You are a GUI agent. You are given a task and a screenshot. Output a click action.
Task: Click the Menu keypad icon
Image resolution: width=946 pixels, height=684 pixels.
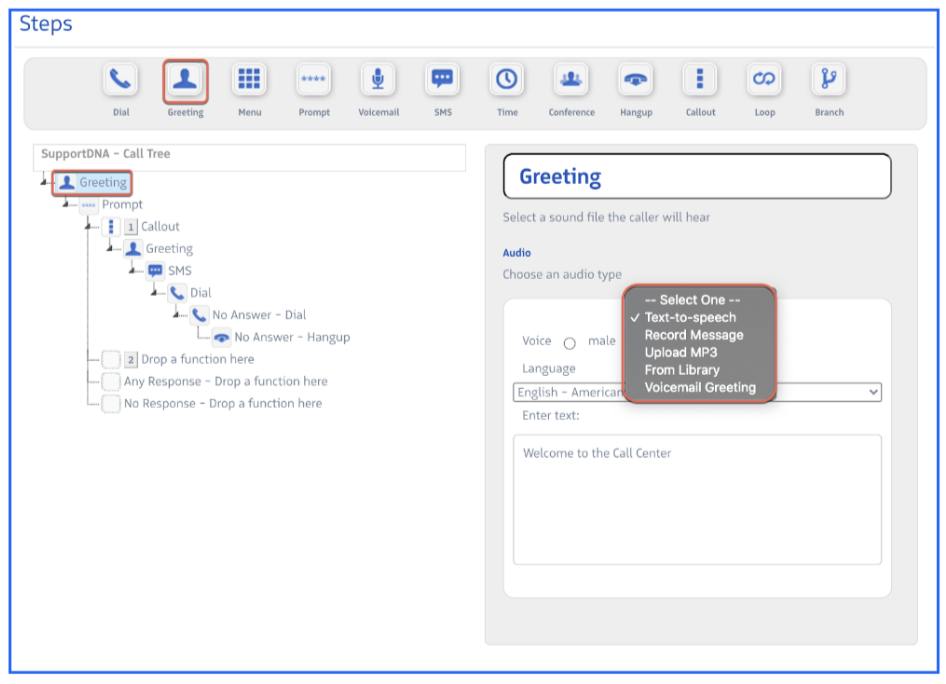point(249,80)
